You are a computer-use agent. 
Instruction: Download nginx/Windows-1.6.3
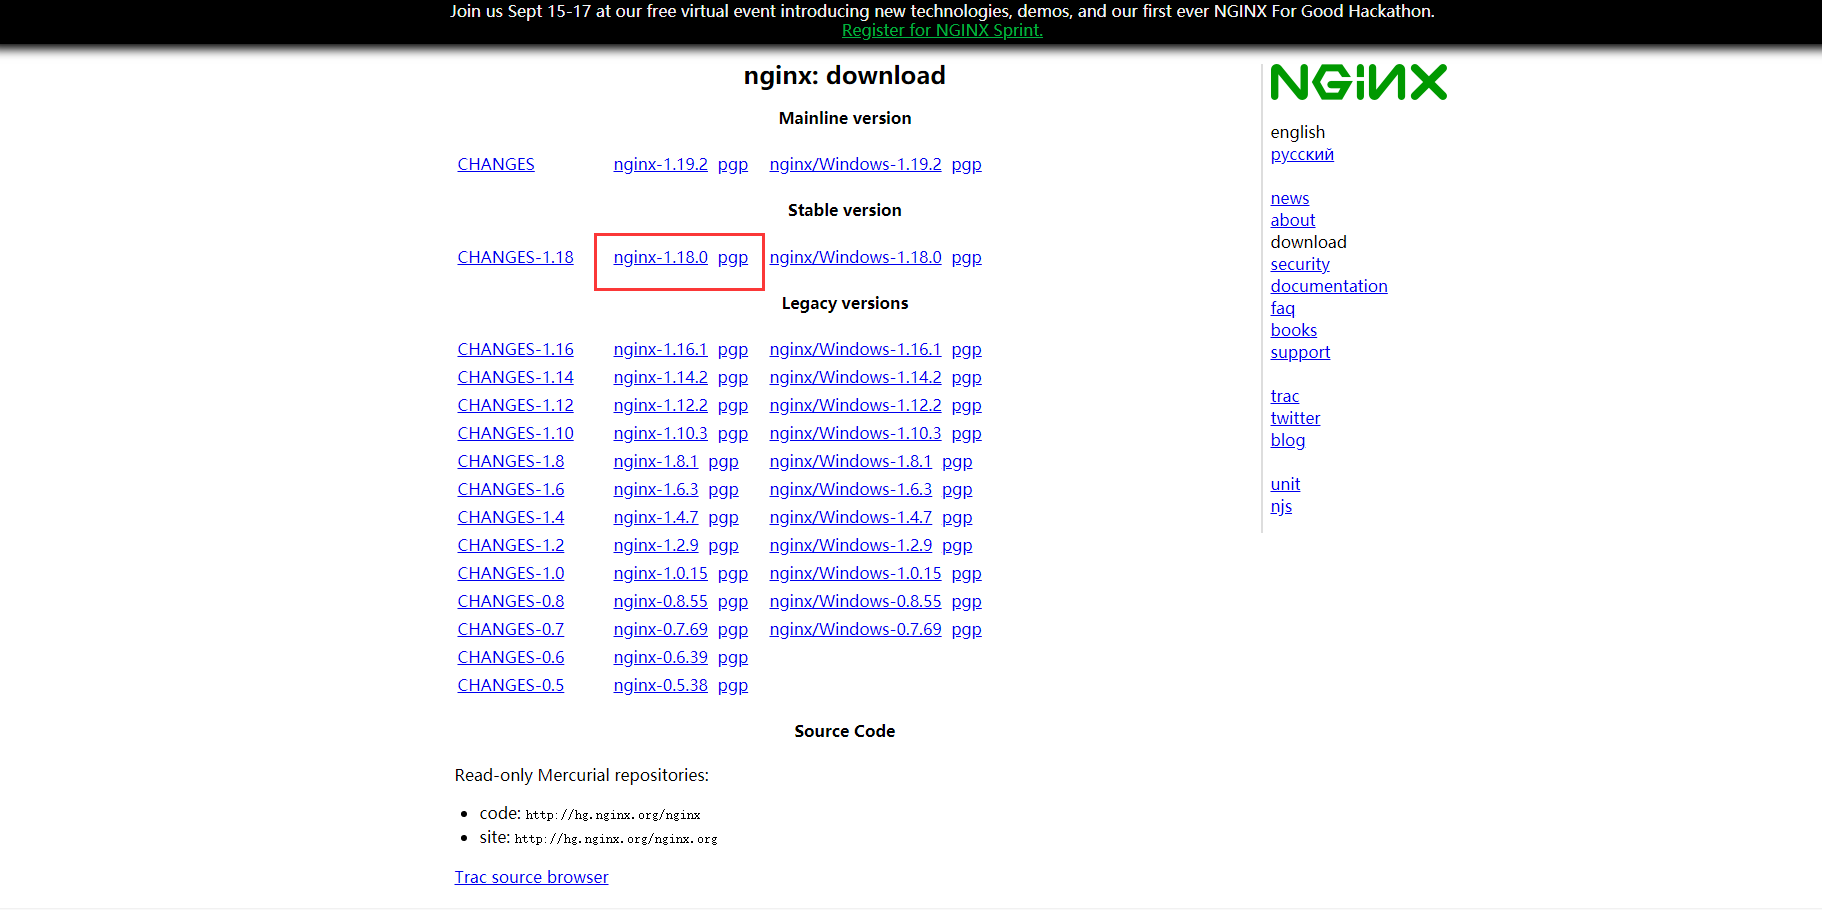pos(850,489)
